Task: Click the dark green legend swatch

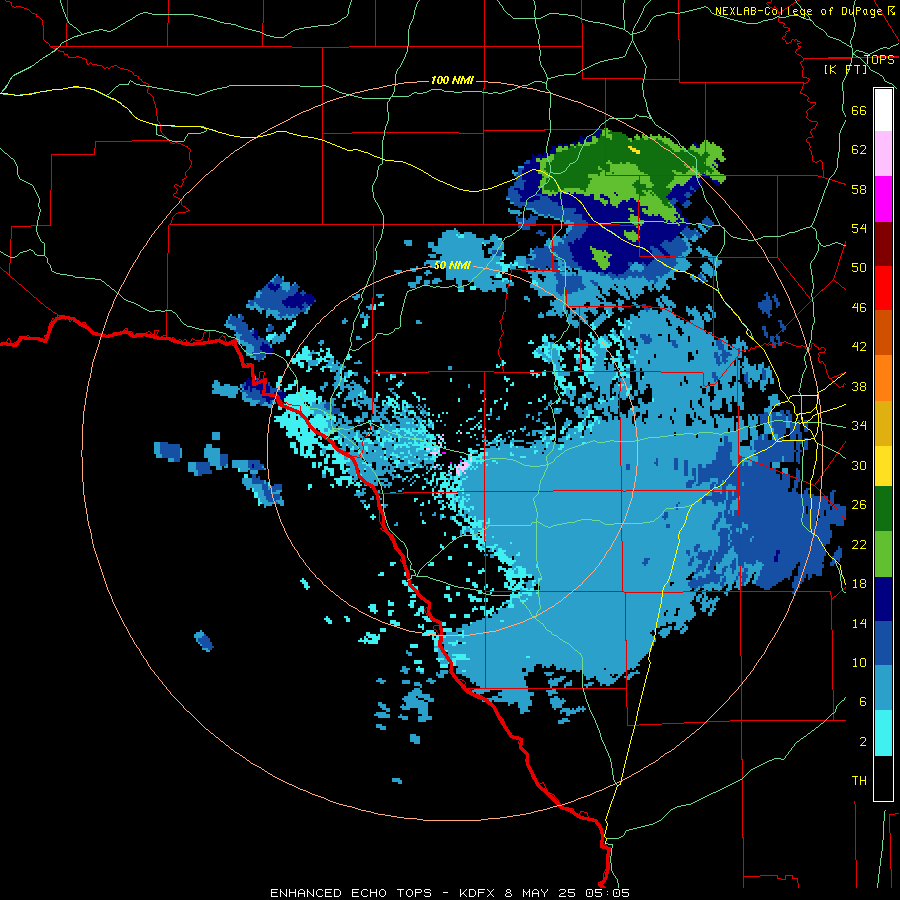Action: tap(883, 509)
